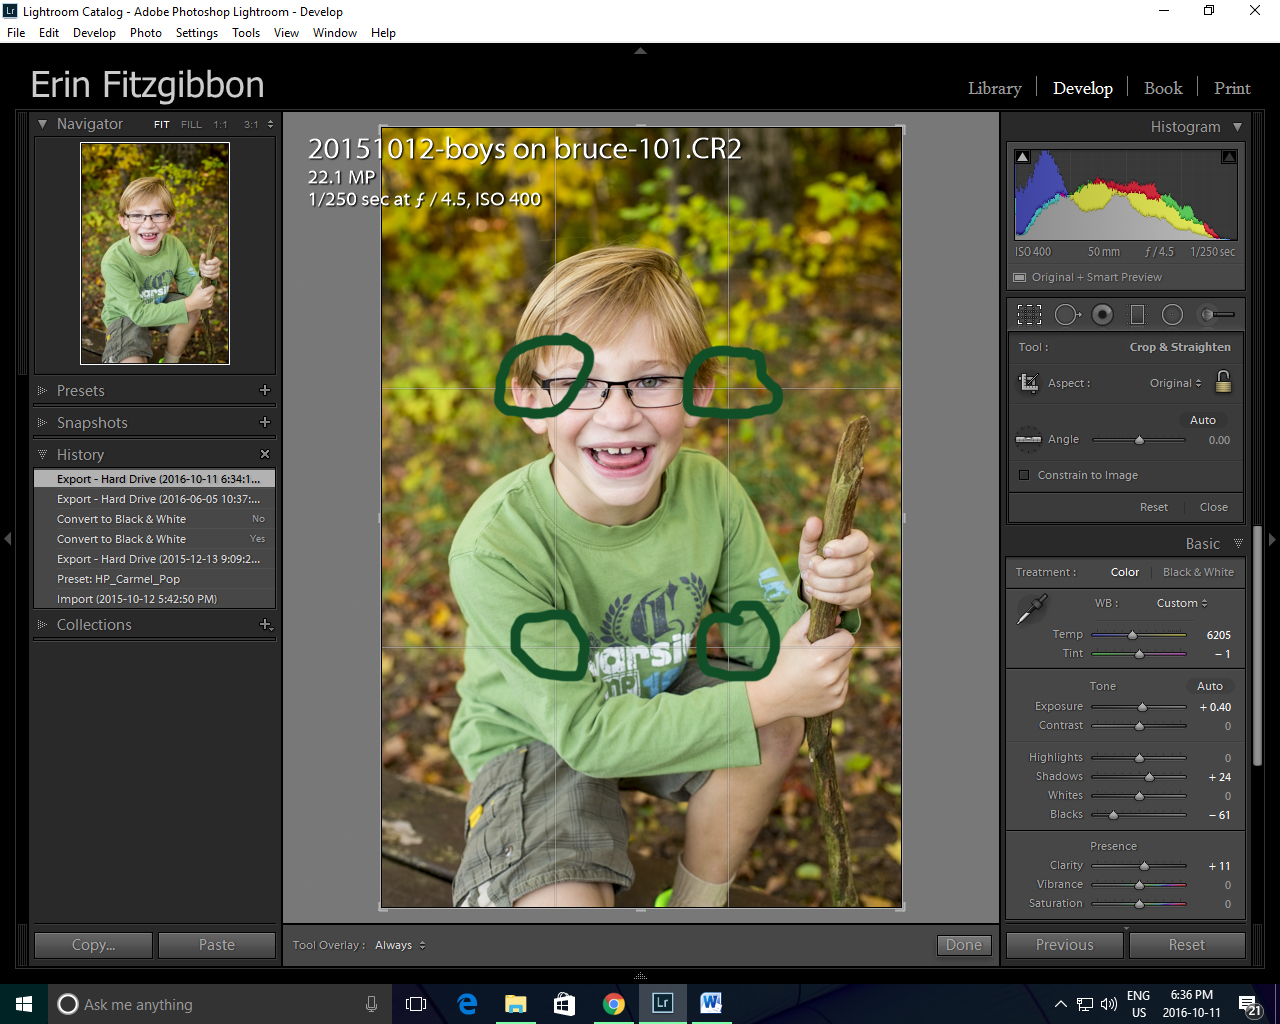Open the Photo menu
Viewport: 1280px width, 1024px height.
pos(145,33)
